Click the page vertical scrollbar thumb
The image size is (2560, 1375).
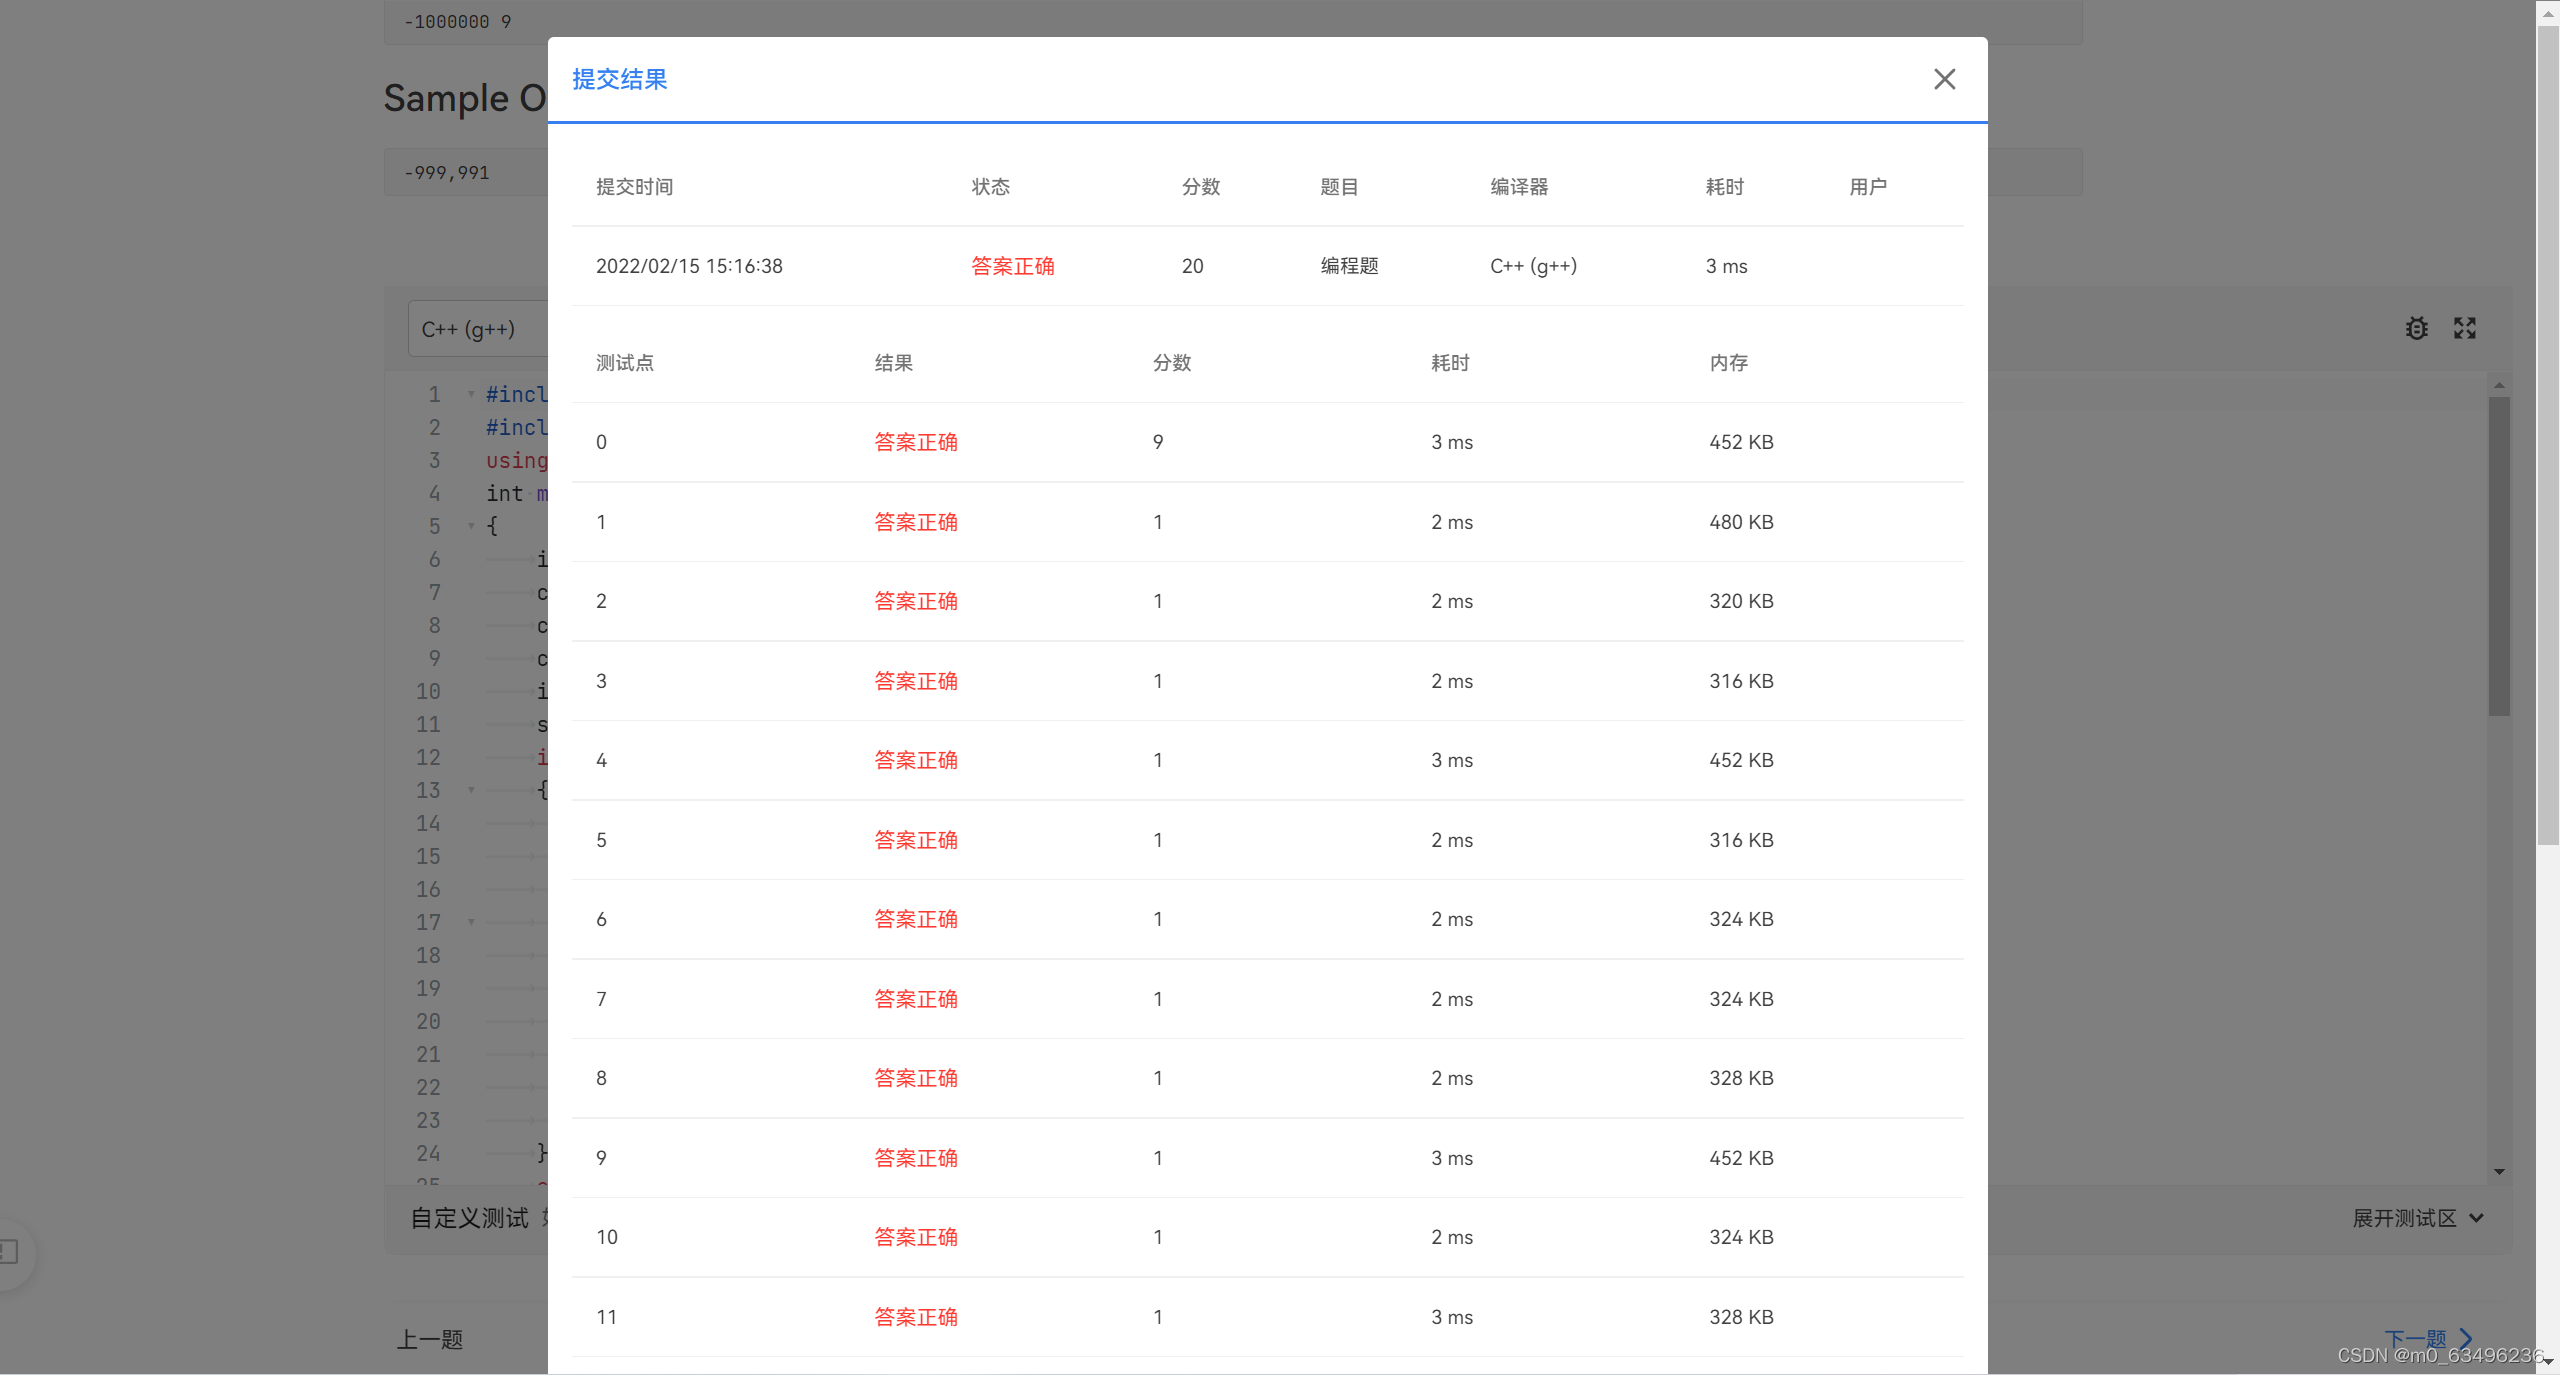pyautogui.click(x=2547, y=435)
